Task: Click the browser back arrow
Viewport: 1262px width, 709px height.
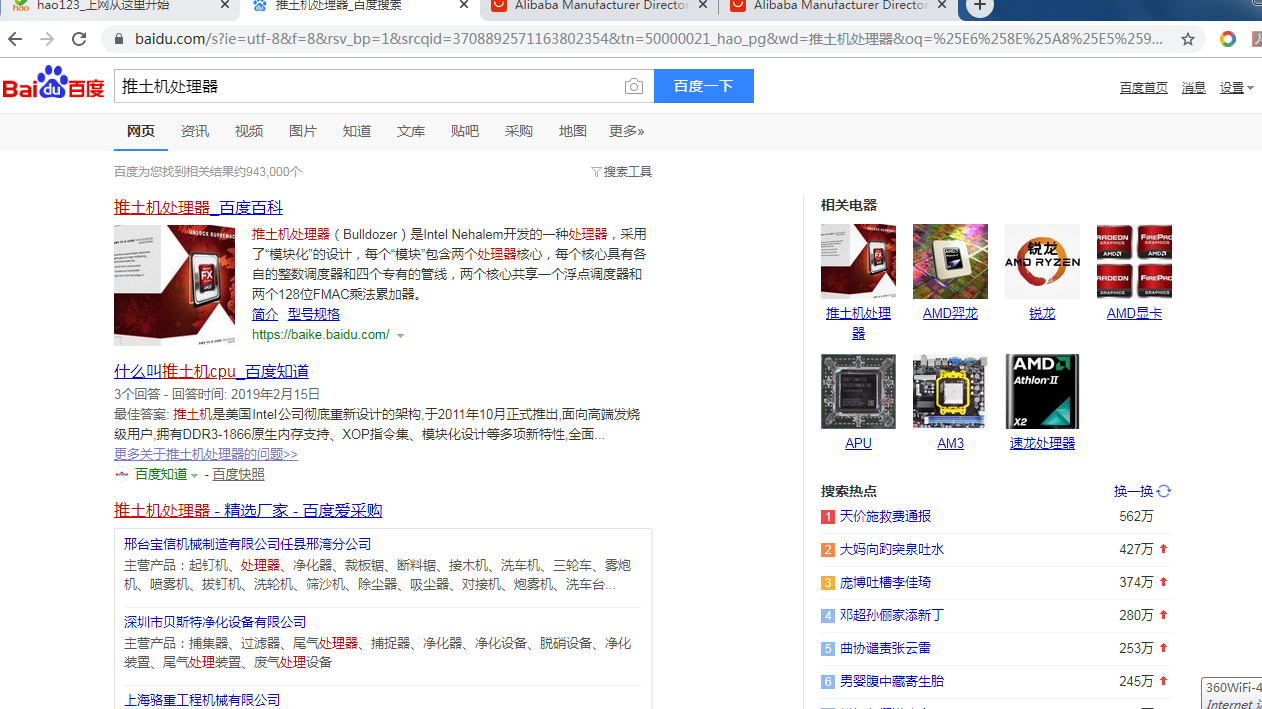Action: coord(15,39)
